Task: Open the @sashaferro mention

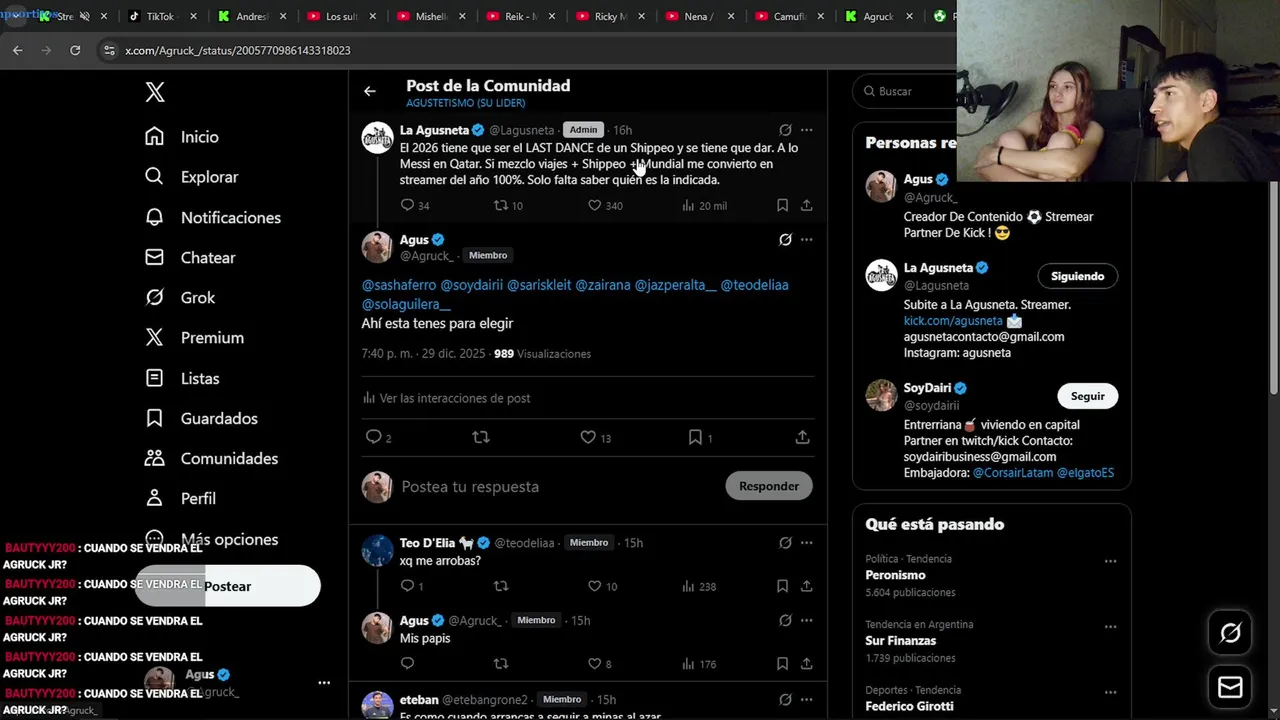Action: pos(399,285)
